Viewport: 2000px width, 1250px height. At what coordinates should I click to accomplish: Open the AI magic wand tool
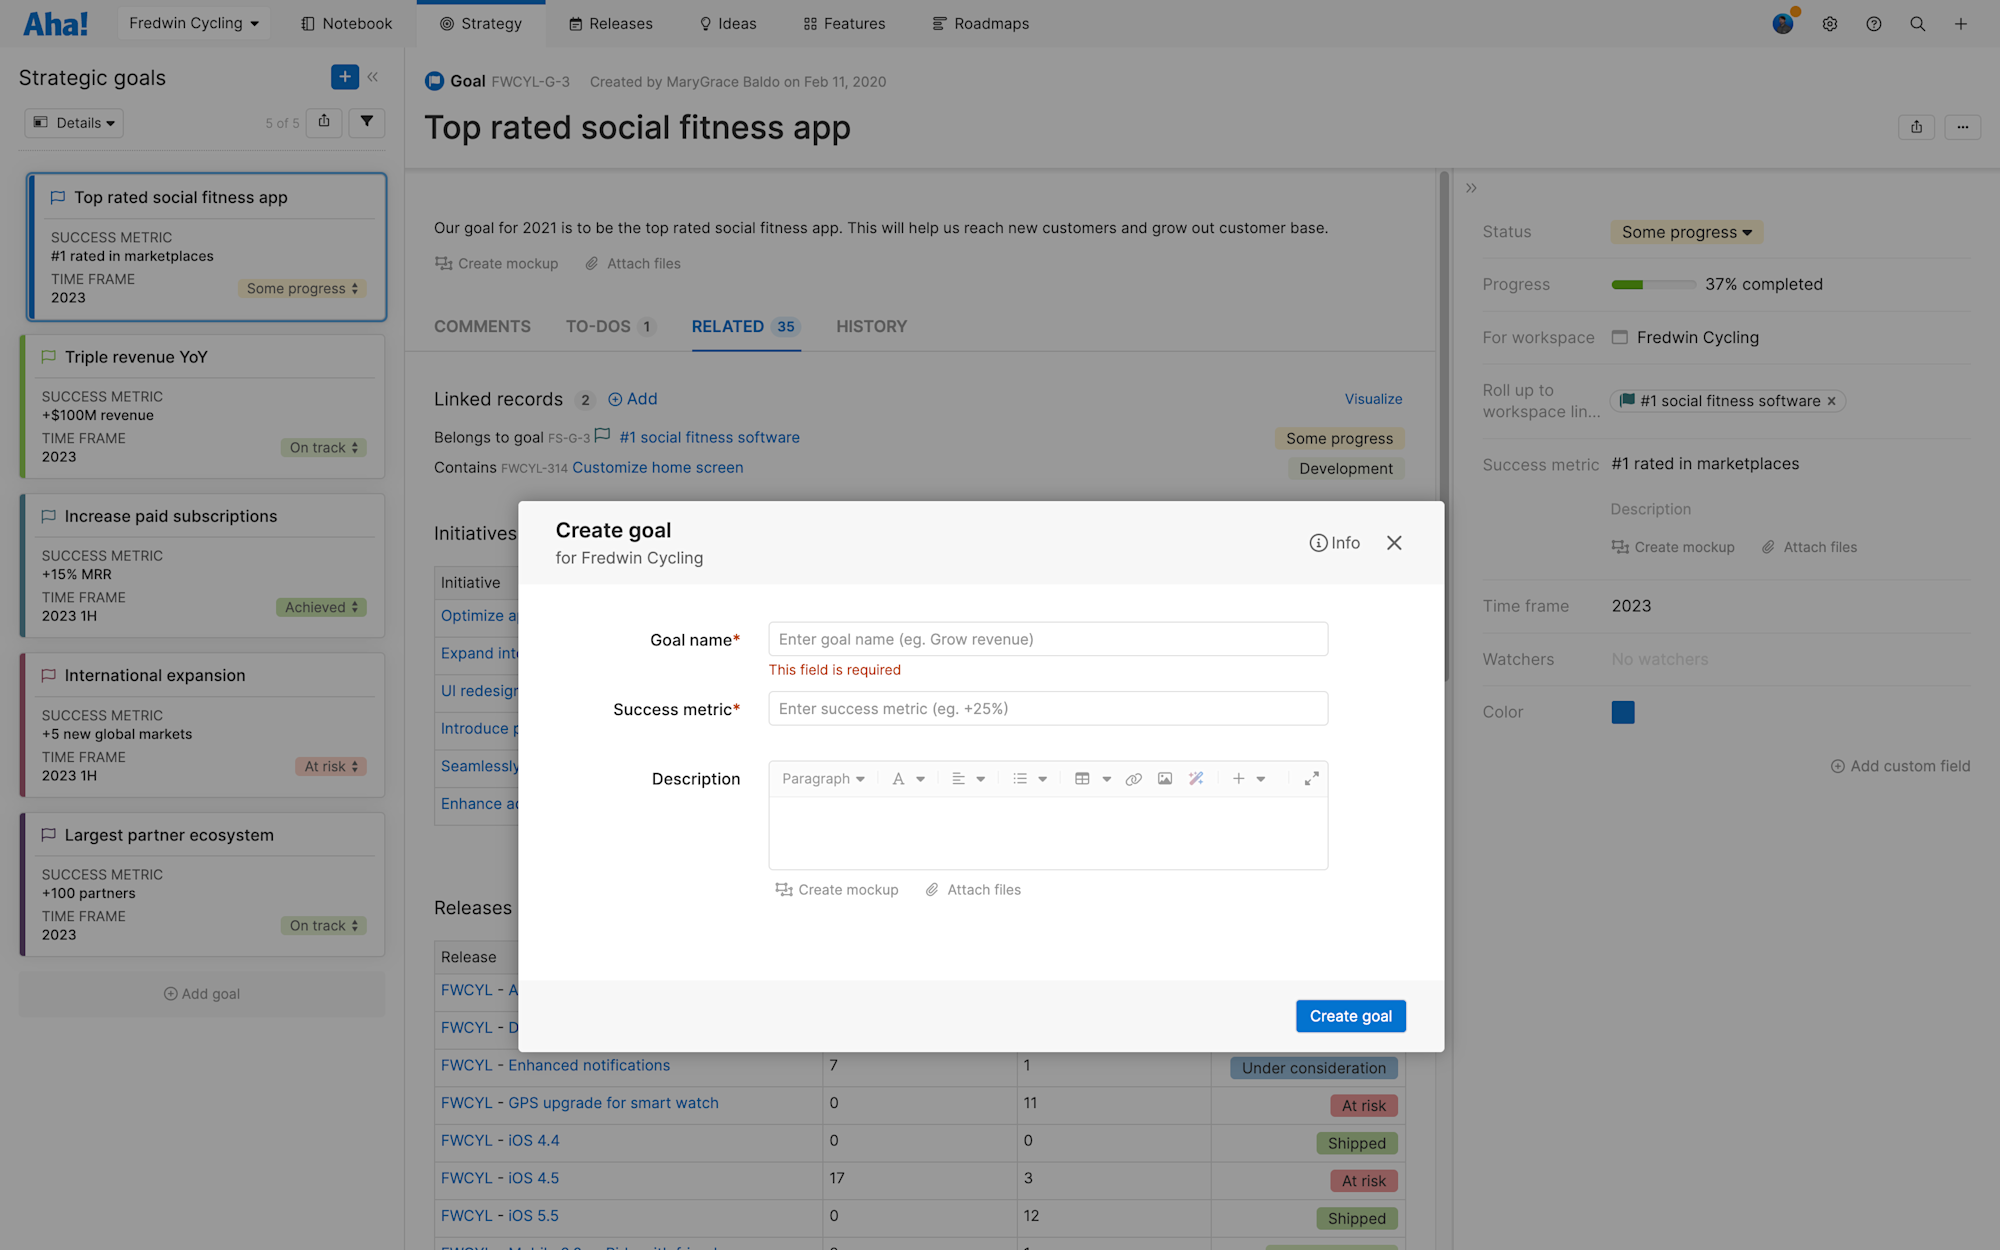(x=1196, y=779)
